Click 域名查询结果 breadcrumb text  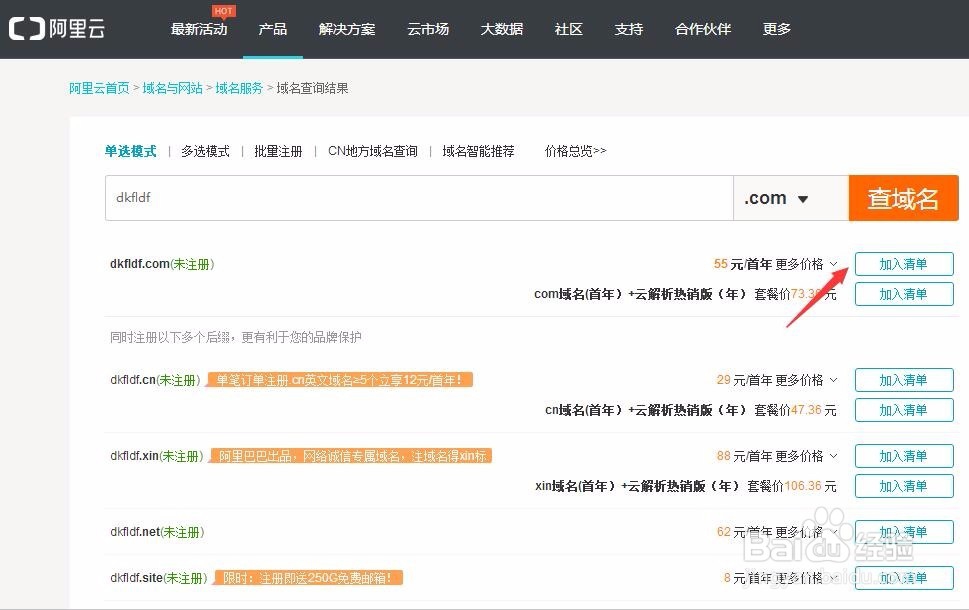pos(312,88)
